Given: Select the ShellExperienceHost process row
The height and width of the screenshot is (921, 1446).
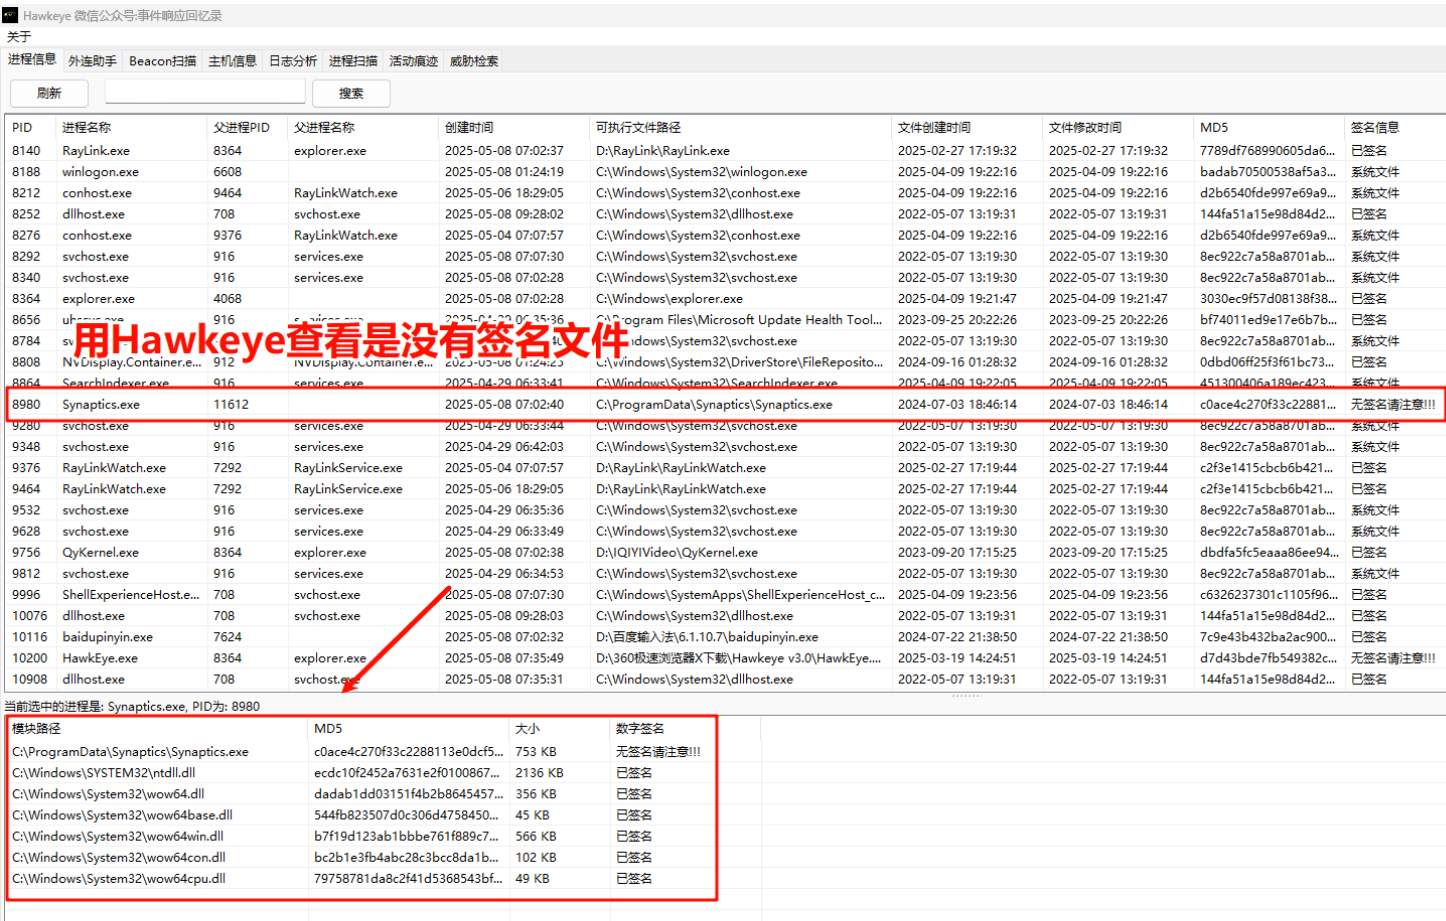Looking at the screenshot, I should (725, 594).
